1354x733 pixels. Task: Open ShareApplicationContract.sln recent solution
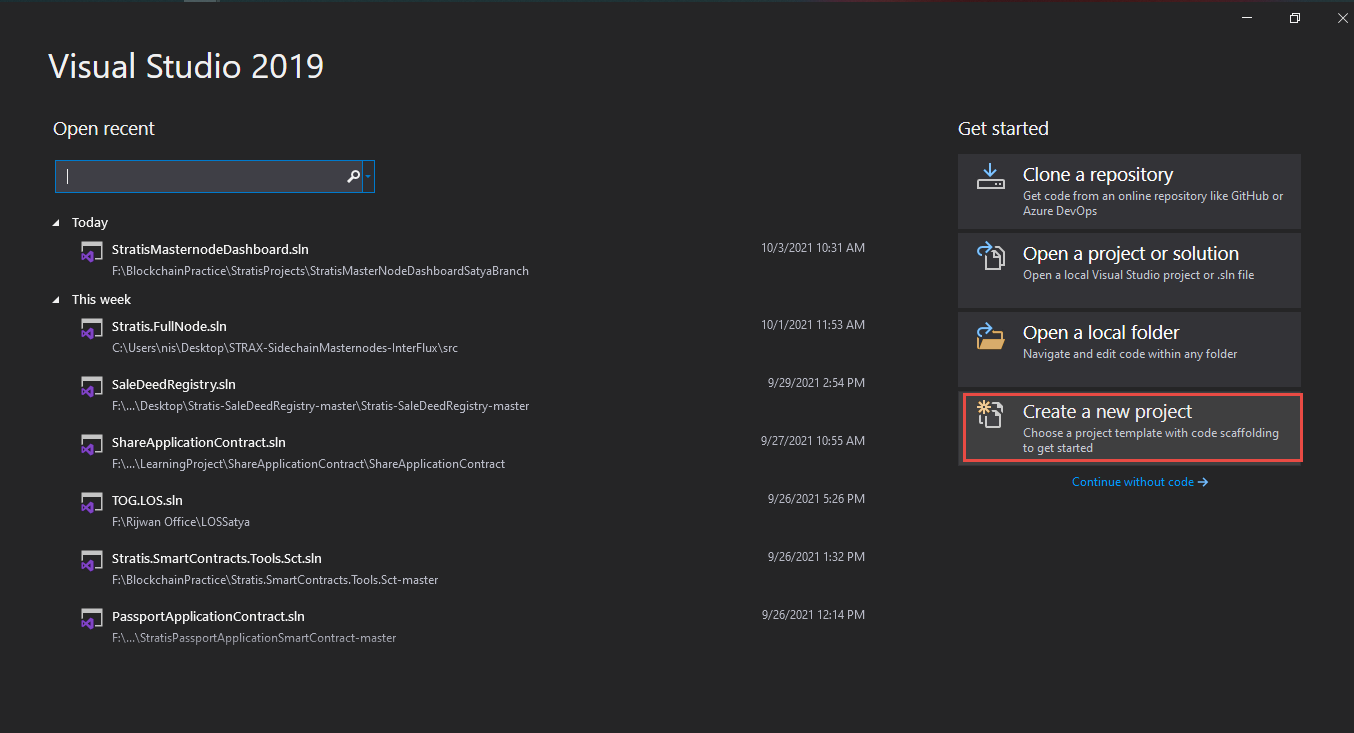pyautogui.click(x=199, y=443)
